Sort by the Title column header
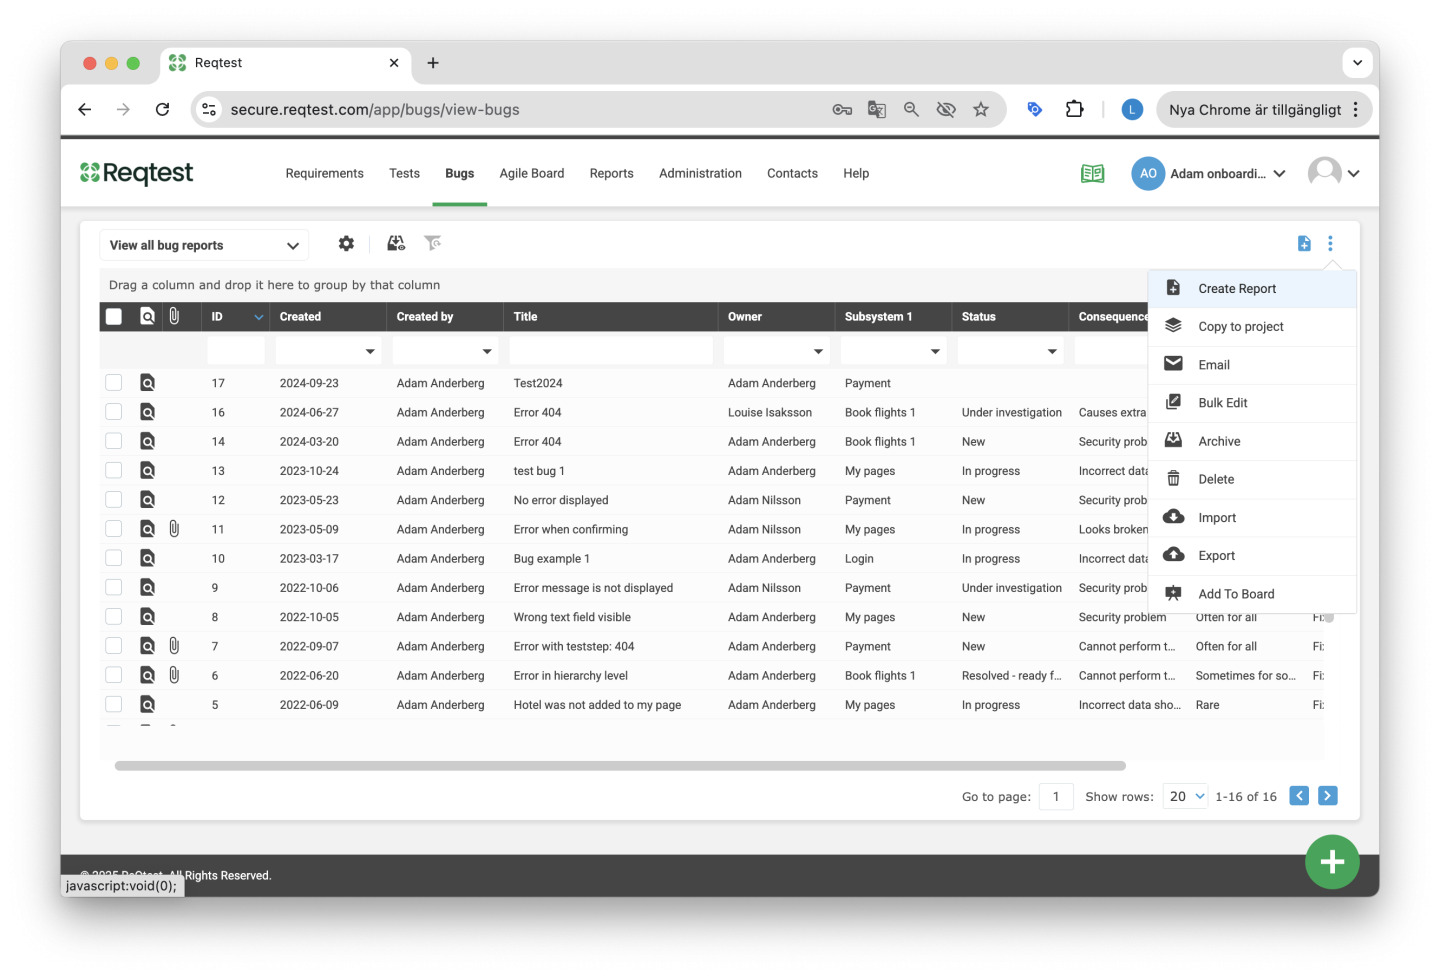 pyautogui.click(x=525, y=317)
